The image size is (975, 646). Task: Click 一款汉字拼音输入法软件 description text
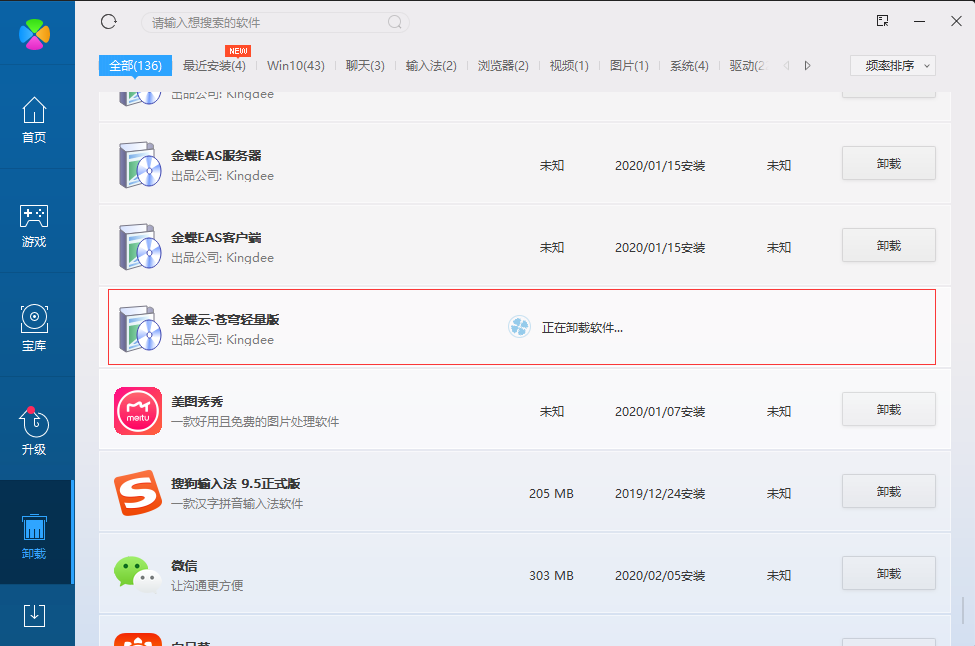point(237,504)
